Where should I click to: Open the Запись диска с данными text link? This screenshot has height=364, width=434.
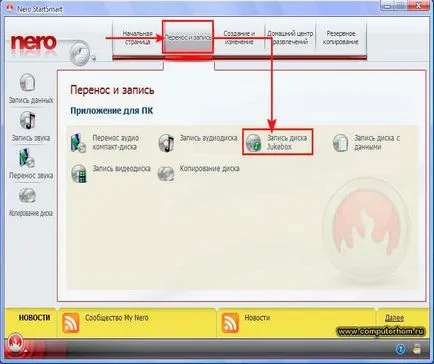377,142
